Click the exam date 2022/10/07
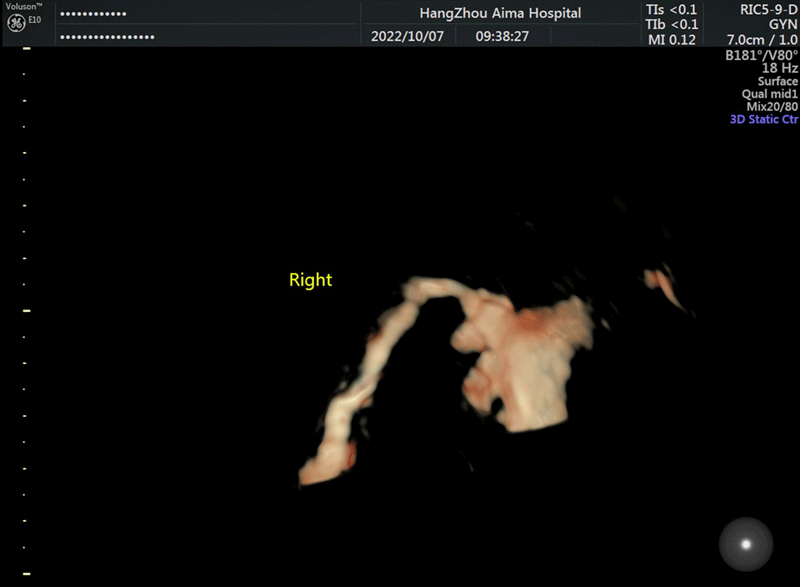 pyautogui.click(x=407, y=36)
